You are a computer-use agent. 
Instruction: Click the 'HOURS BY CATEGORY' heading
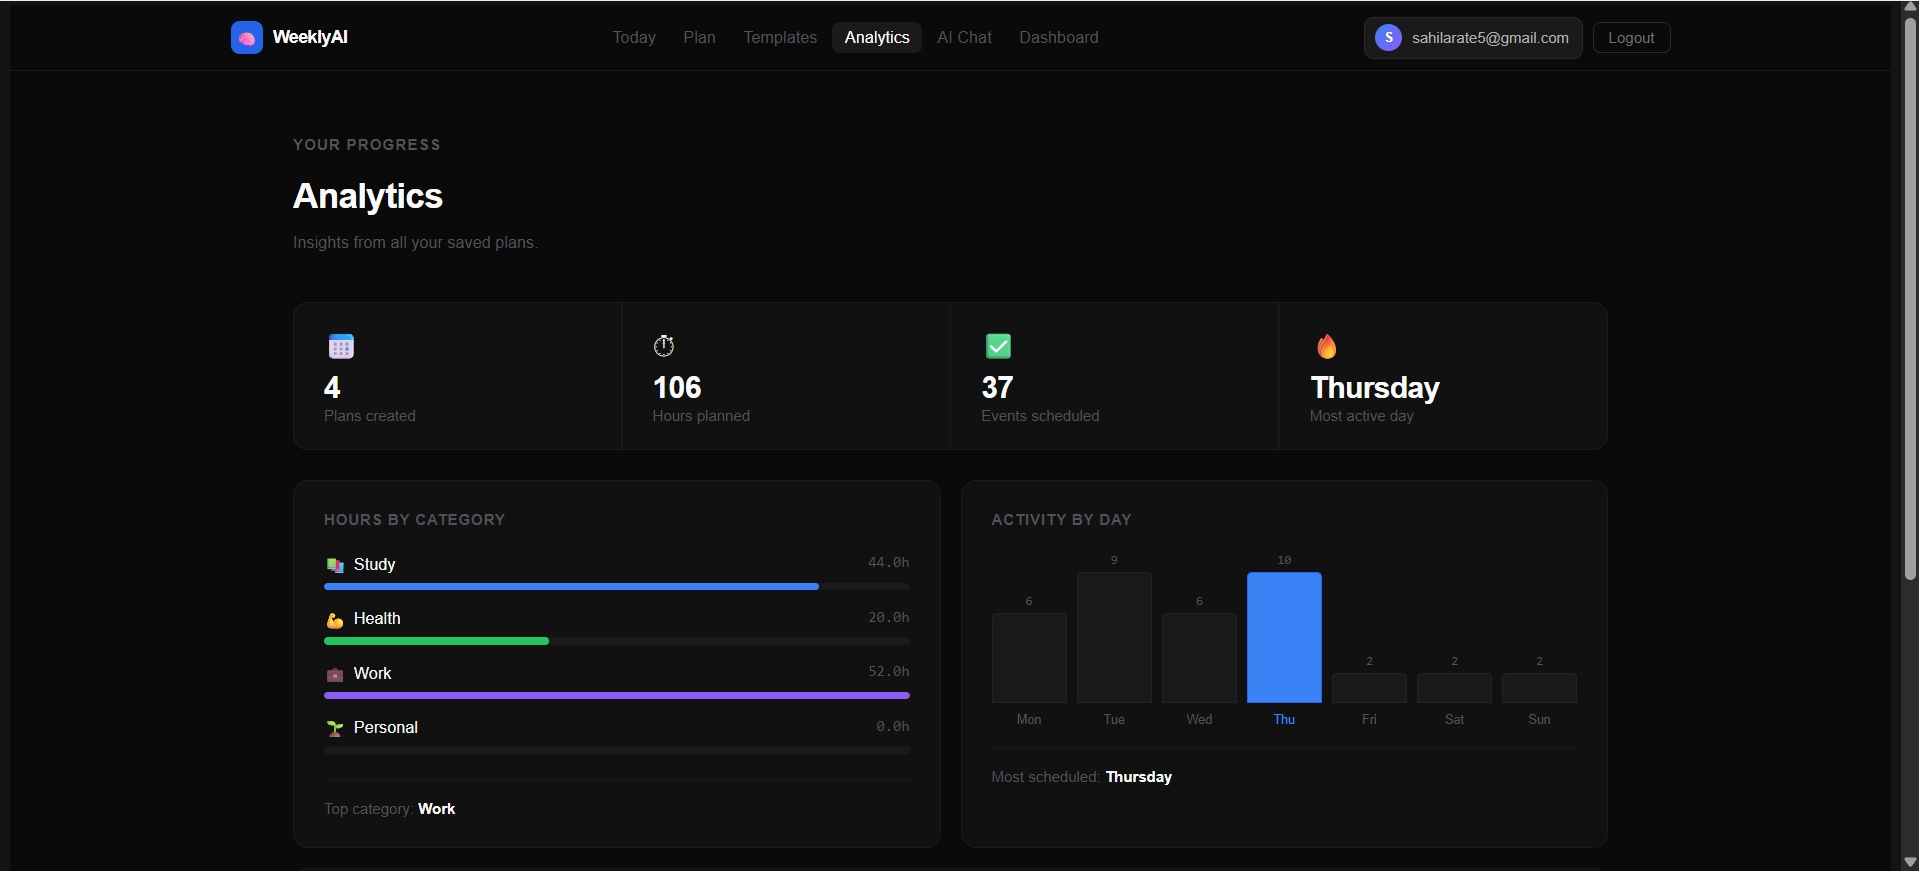pos(415,520)
